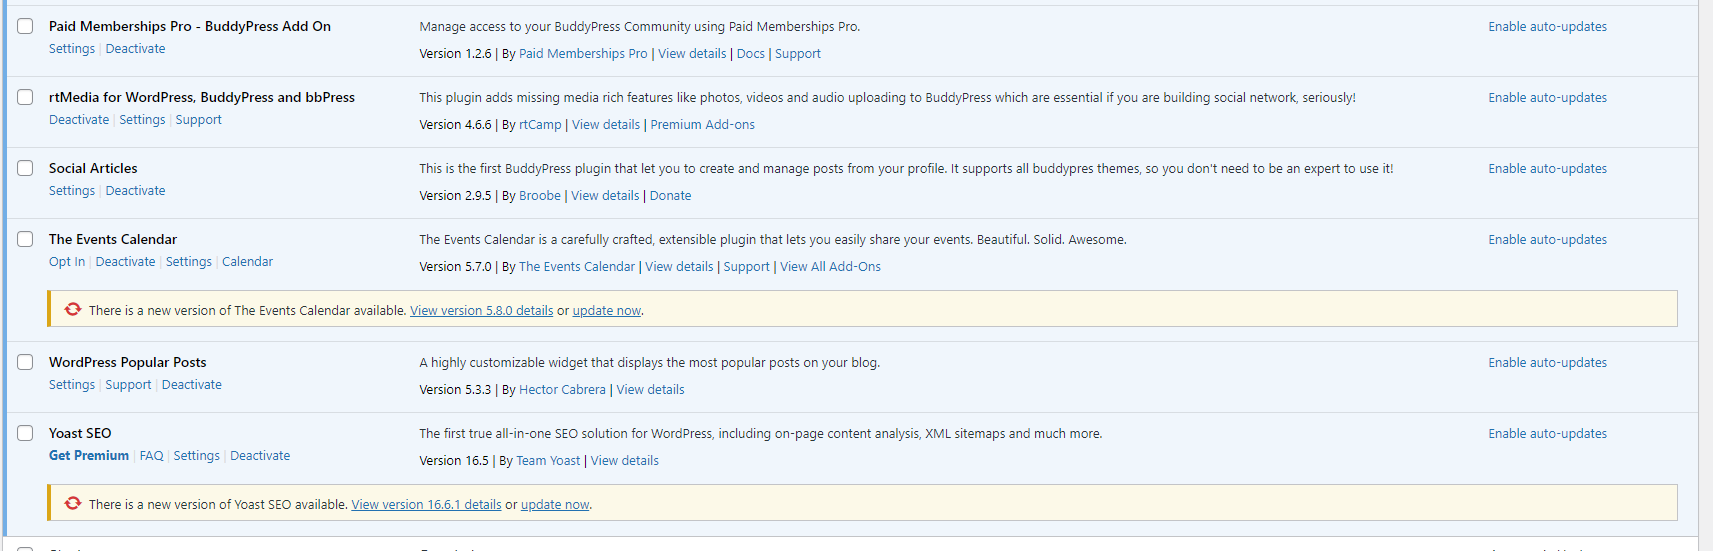1713x551 pixels.
Task: Tick the rtMedia for WordPress checkbox
Action: (25, 98)
